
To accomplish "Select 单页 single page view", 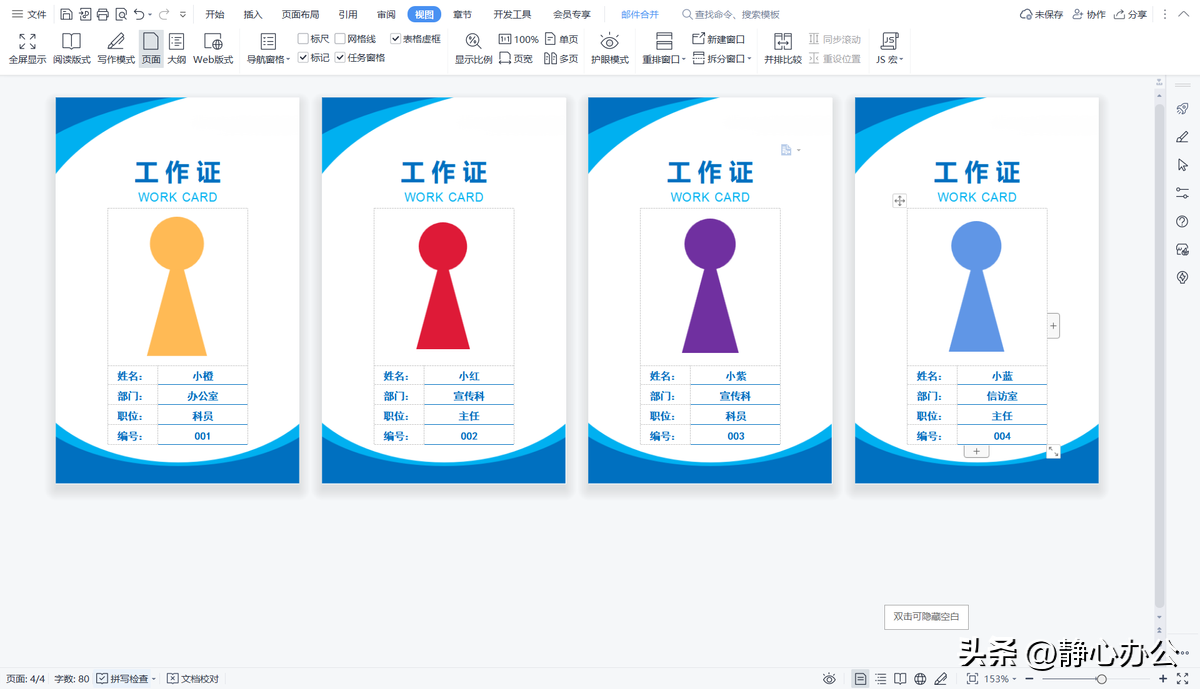I will click(x=561, y=39).
